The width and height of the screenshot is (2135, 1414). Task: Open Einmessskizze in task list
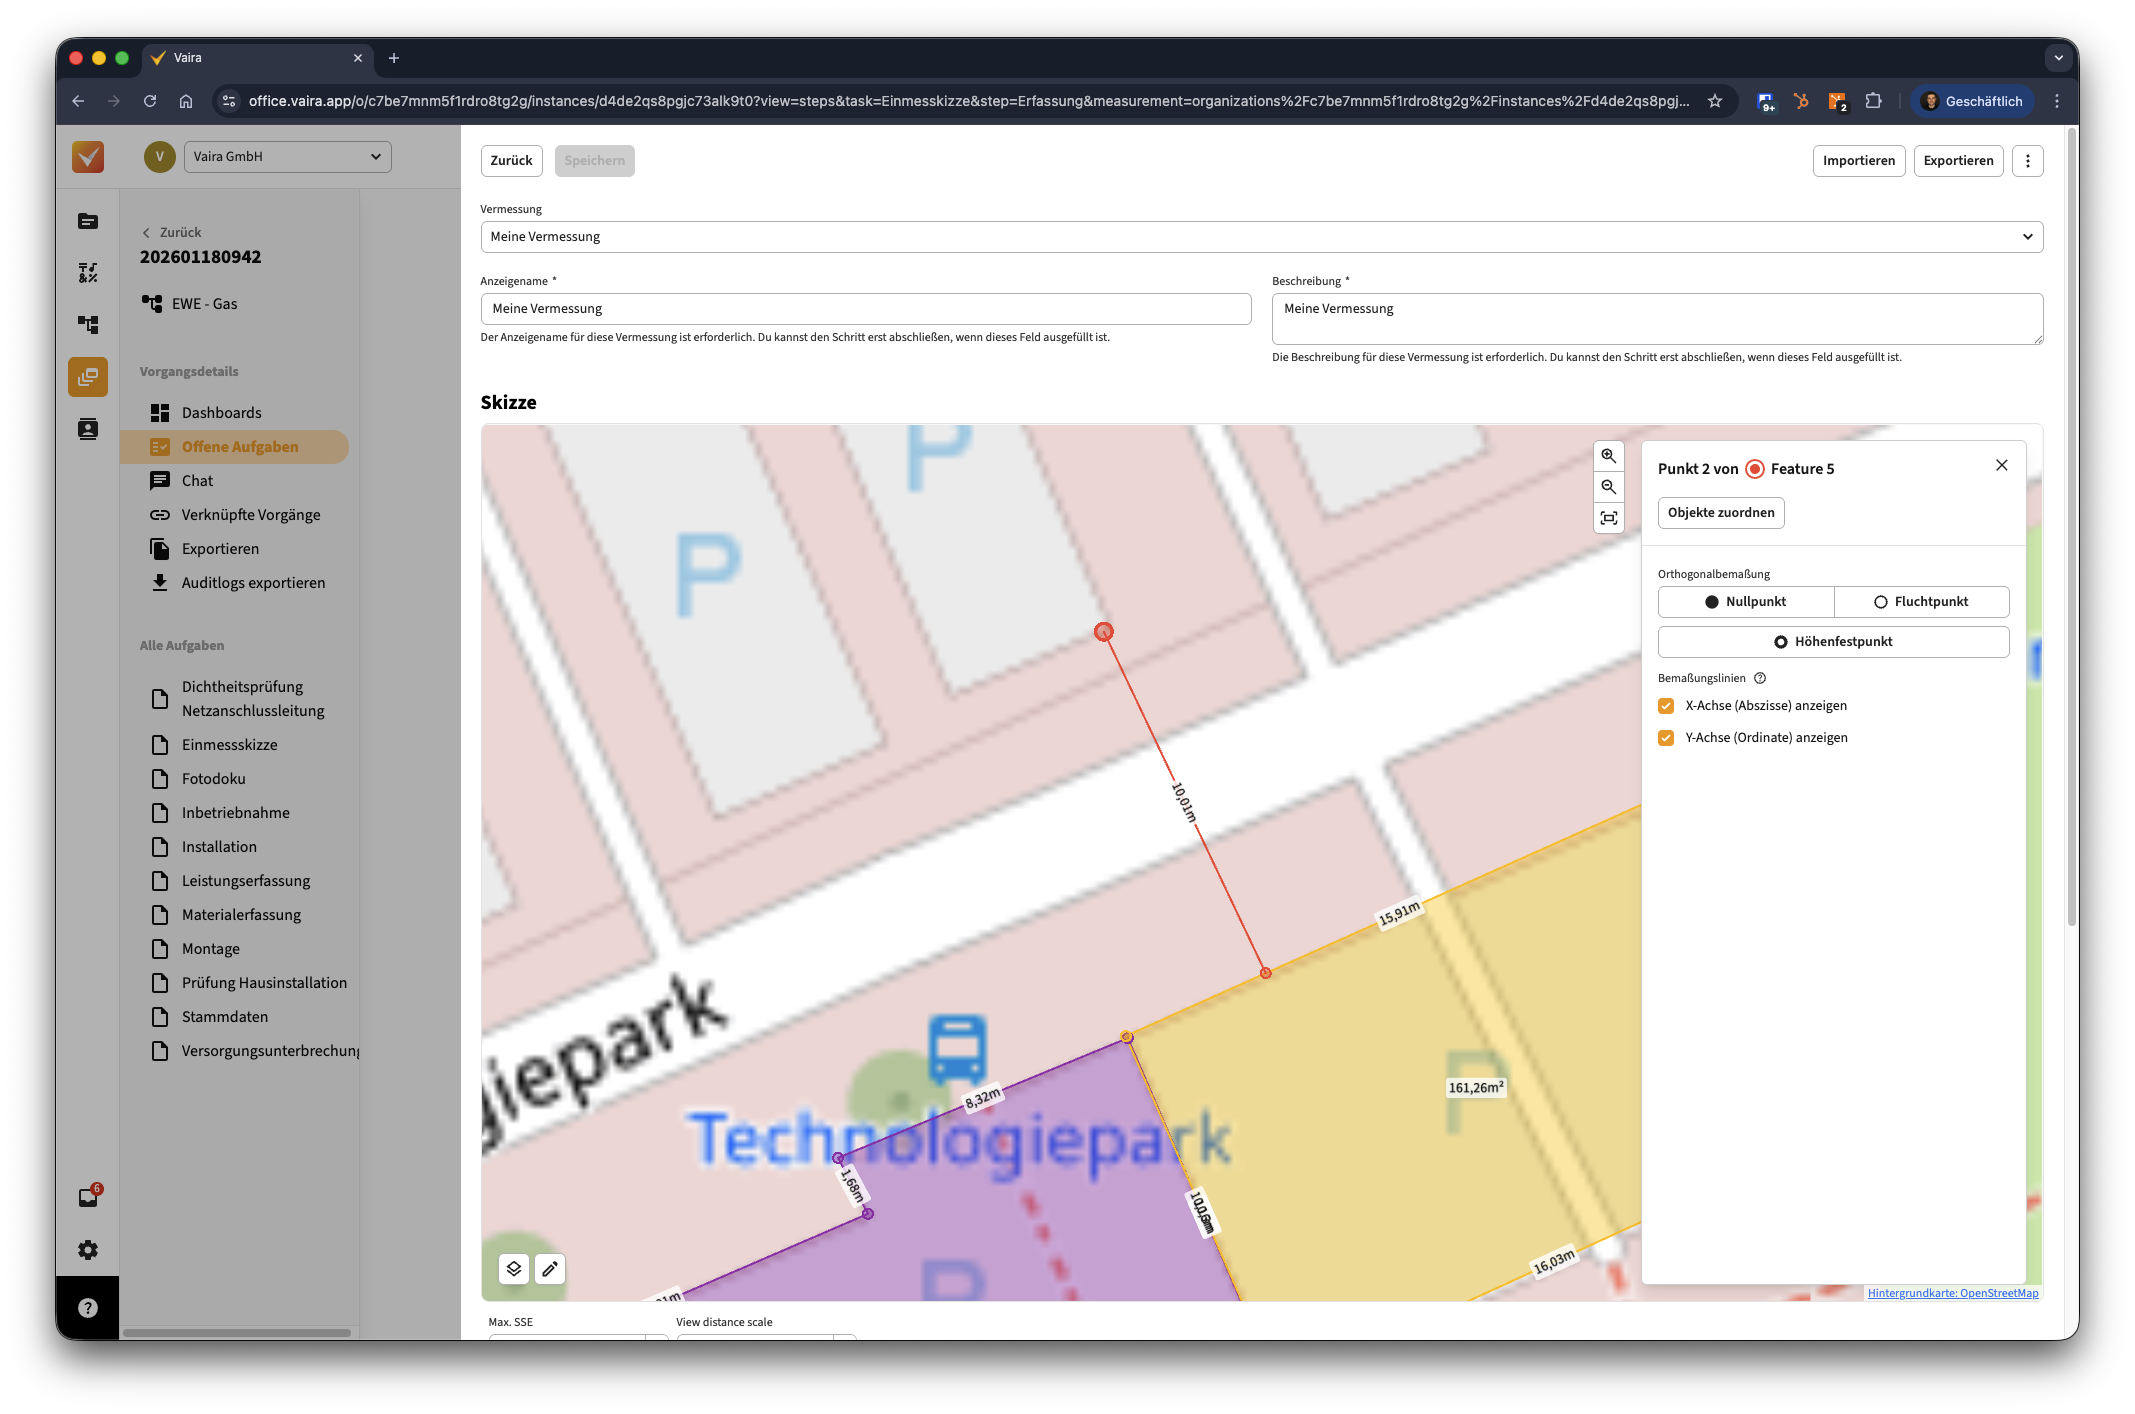coord(229,745)
